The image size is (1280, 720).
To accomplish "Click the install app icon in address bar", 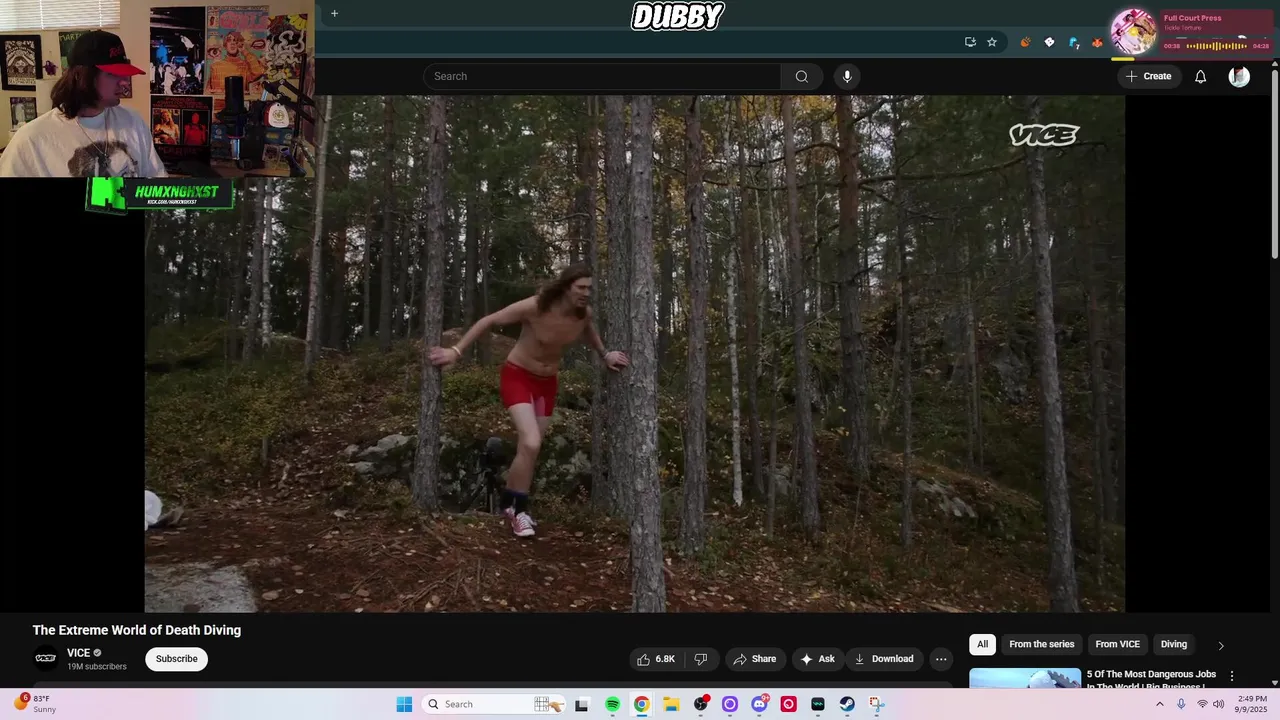I will point(970,42).
